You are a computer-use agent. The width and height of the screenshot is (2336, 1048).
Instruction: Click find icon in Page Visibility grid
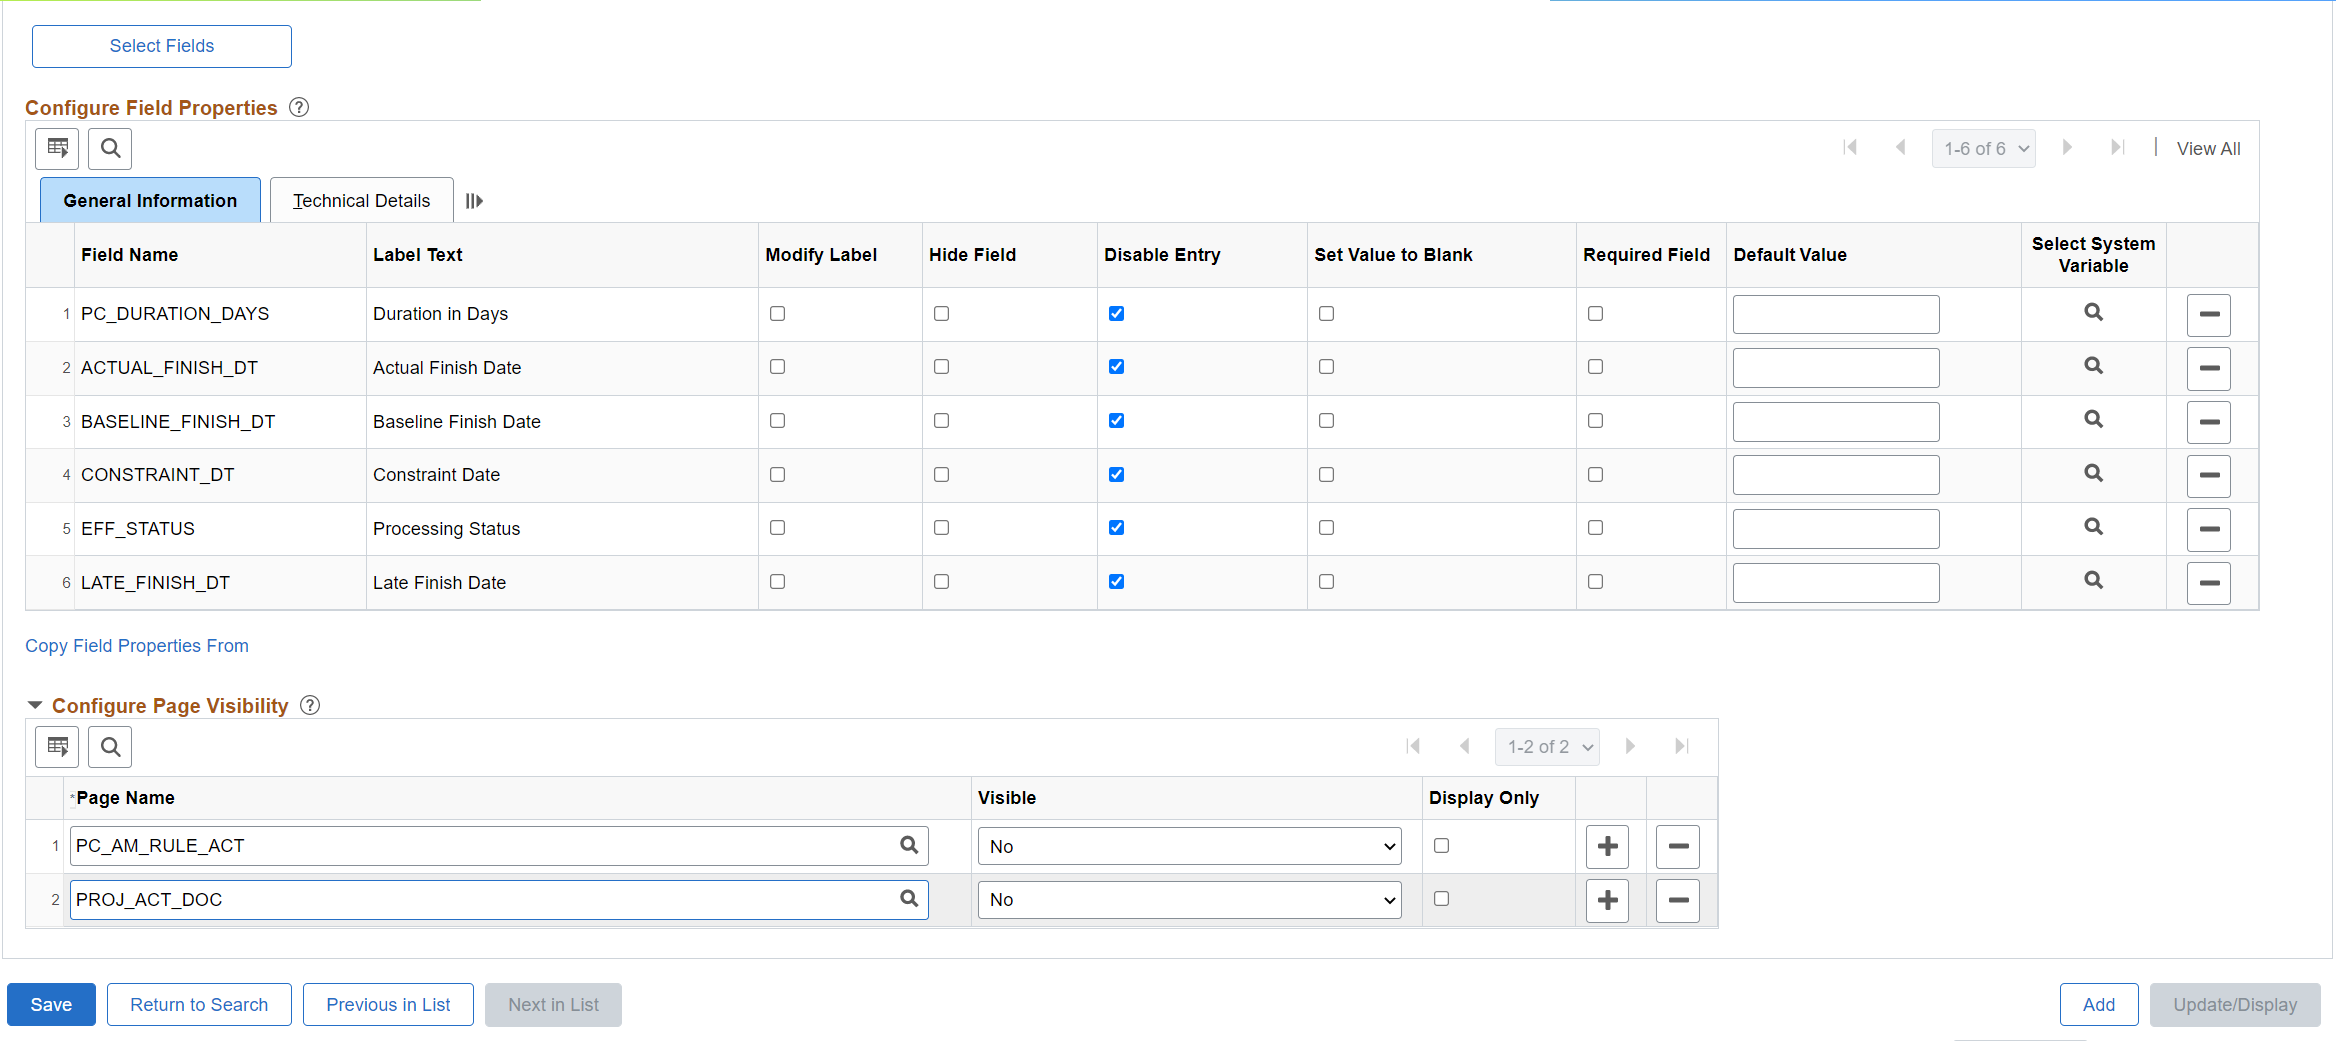[x=110, y=747]
